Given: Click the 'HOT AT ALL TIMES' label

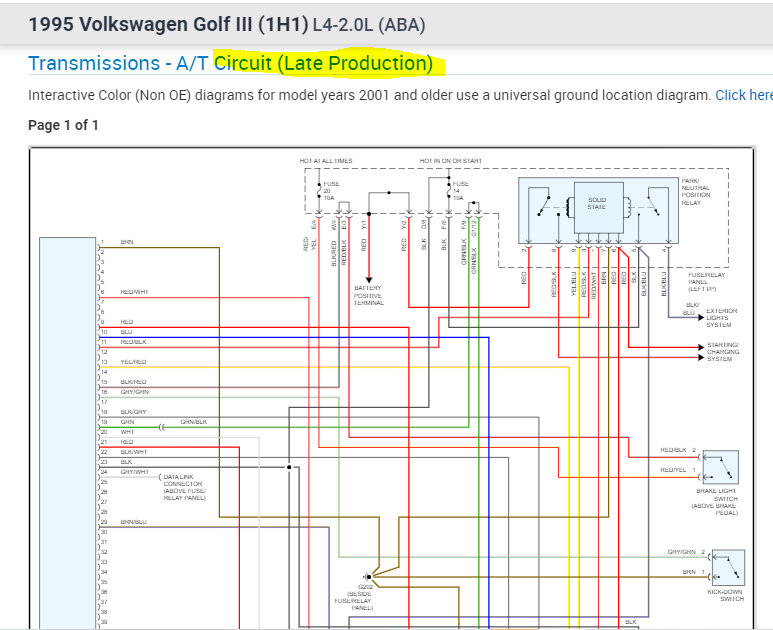Looking at the screenshot, I should (x=326, y=161).
